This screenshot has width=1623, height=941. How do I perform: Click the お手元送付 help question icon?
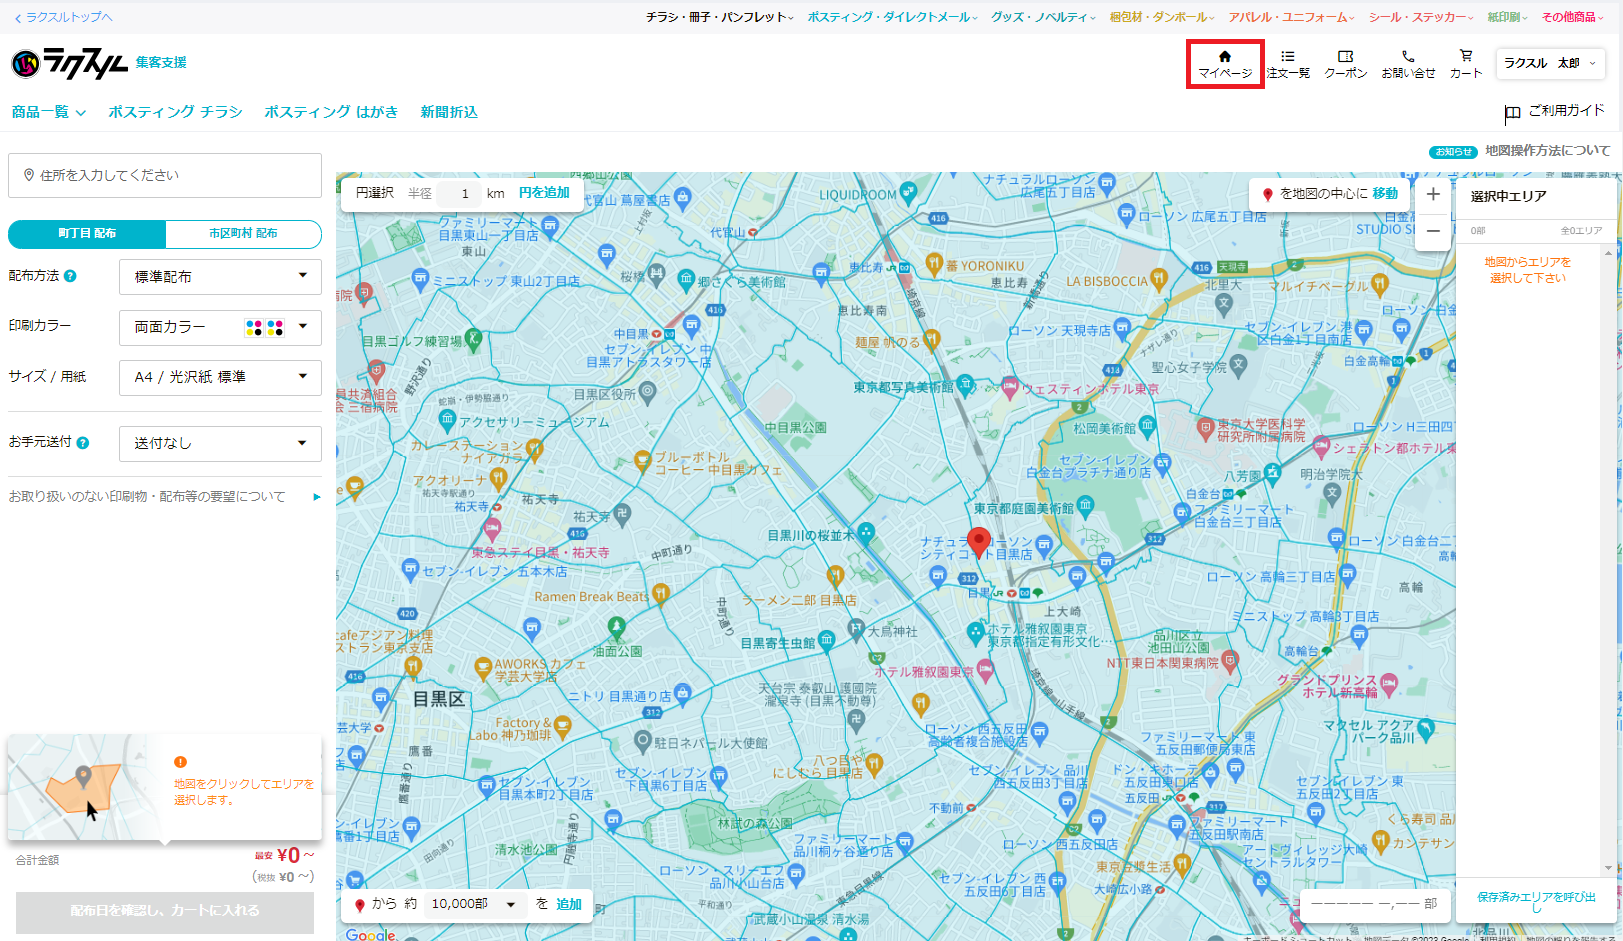coord(83,442)
